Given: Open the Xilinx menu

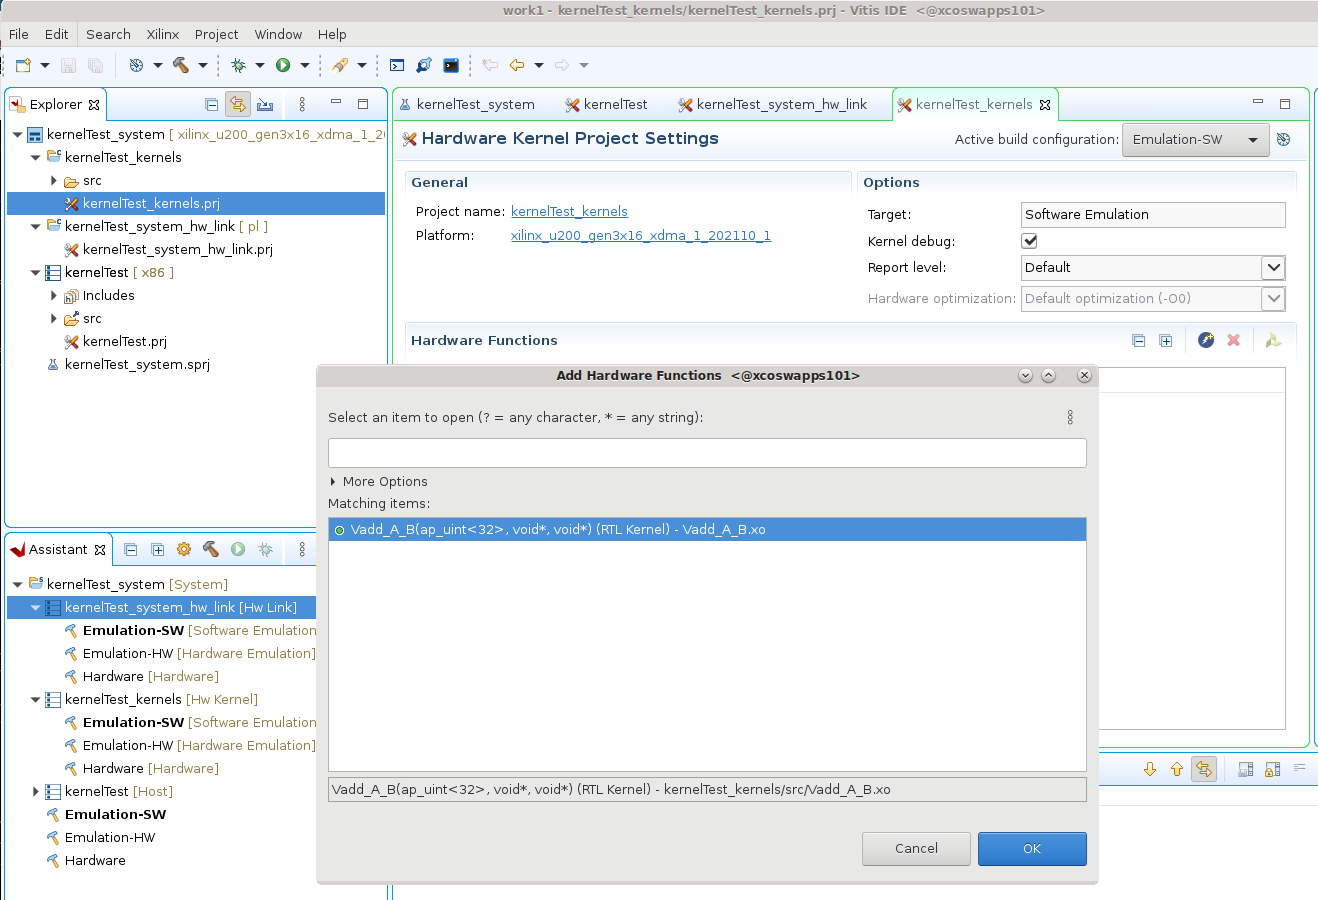Looking at the screenshot, I should pyautogui.click(x=163, y=34).
